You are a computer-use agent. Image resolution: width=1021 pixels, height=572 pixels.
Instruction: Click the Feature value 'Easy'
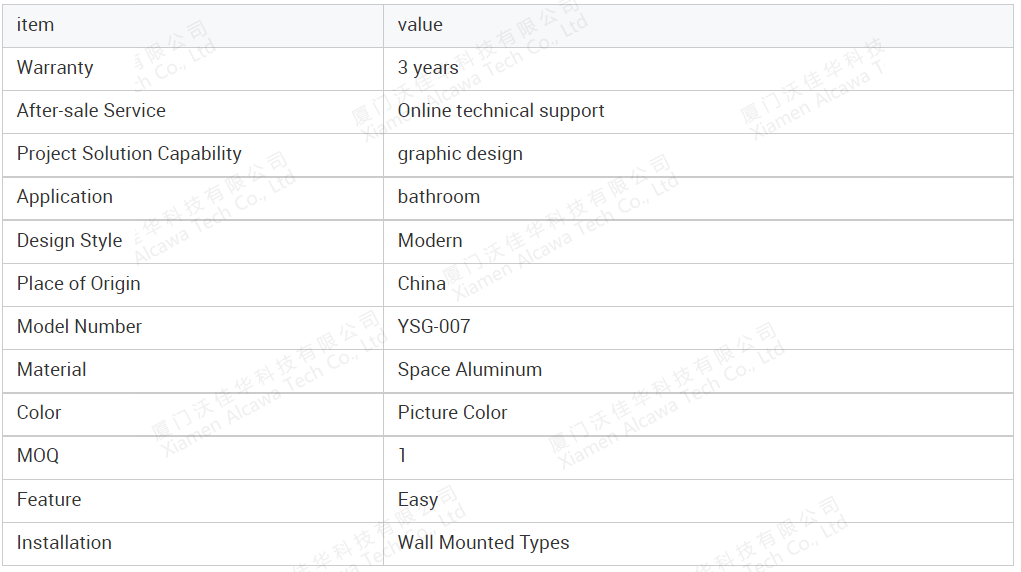pyautogui.click(x=417, y=500)
